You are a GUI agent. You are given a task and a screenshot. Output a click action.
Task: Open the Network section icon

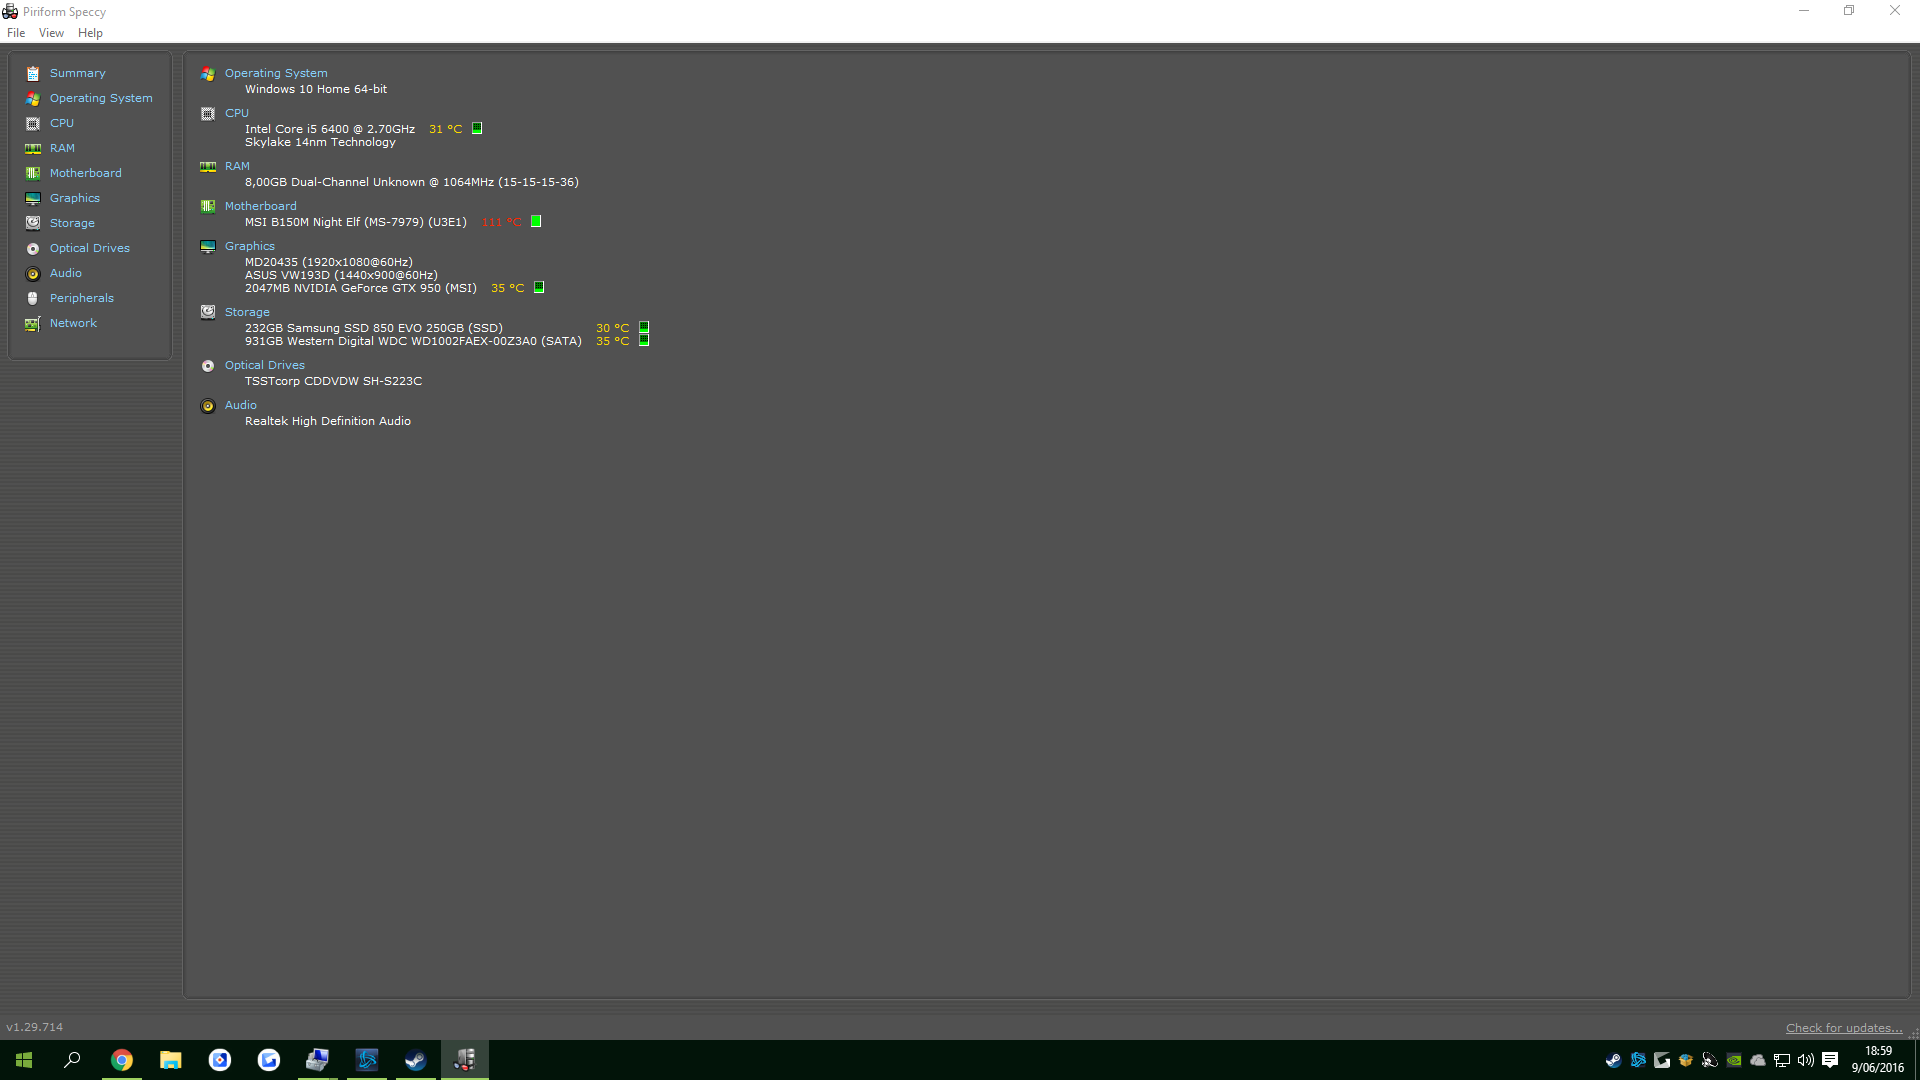click(33, 323)
